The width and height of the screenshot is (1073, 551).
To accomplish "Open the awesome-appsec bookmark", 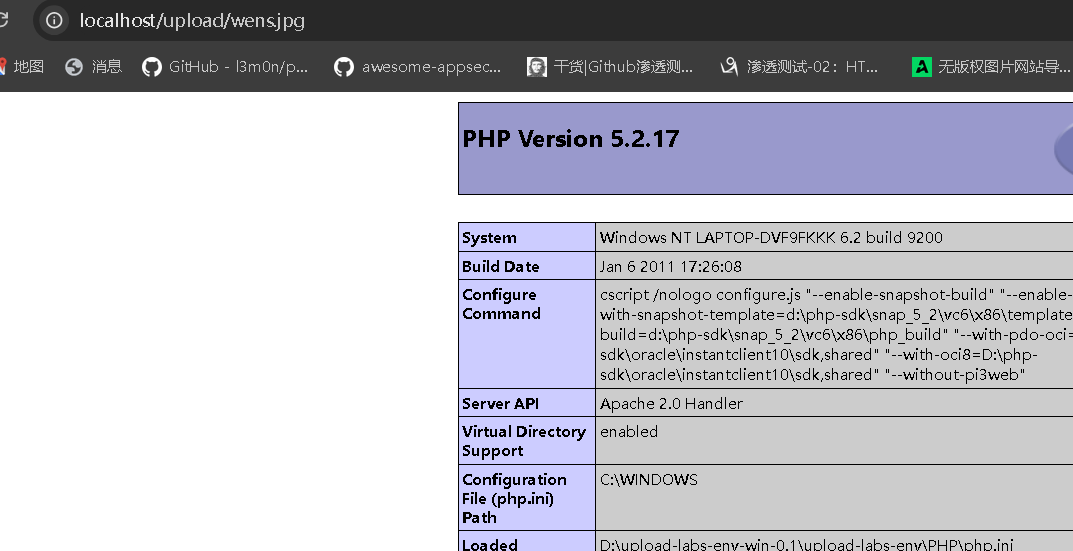I will coord(417,66).
